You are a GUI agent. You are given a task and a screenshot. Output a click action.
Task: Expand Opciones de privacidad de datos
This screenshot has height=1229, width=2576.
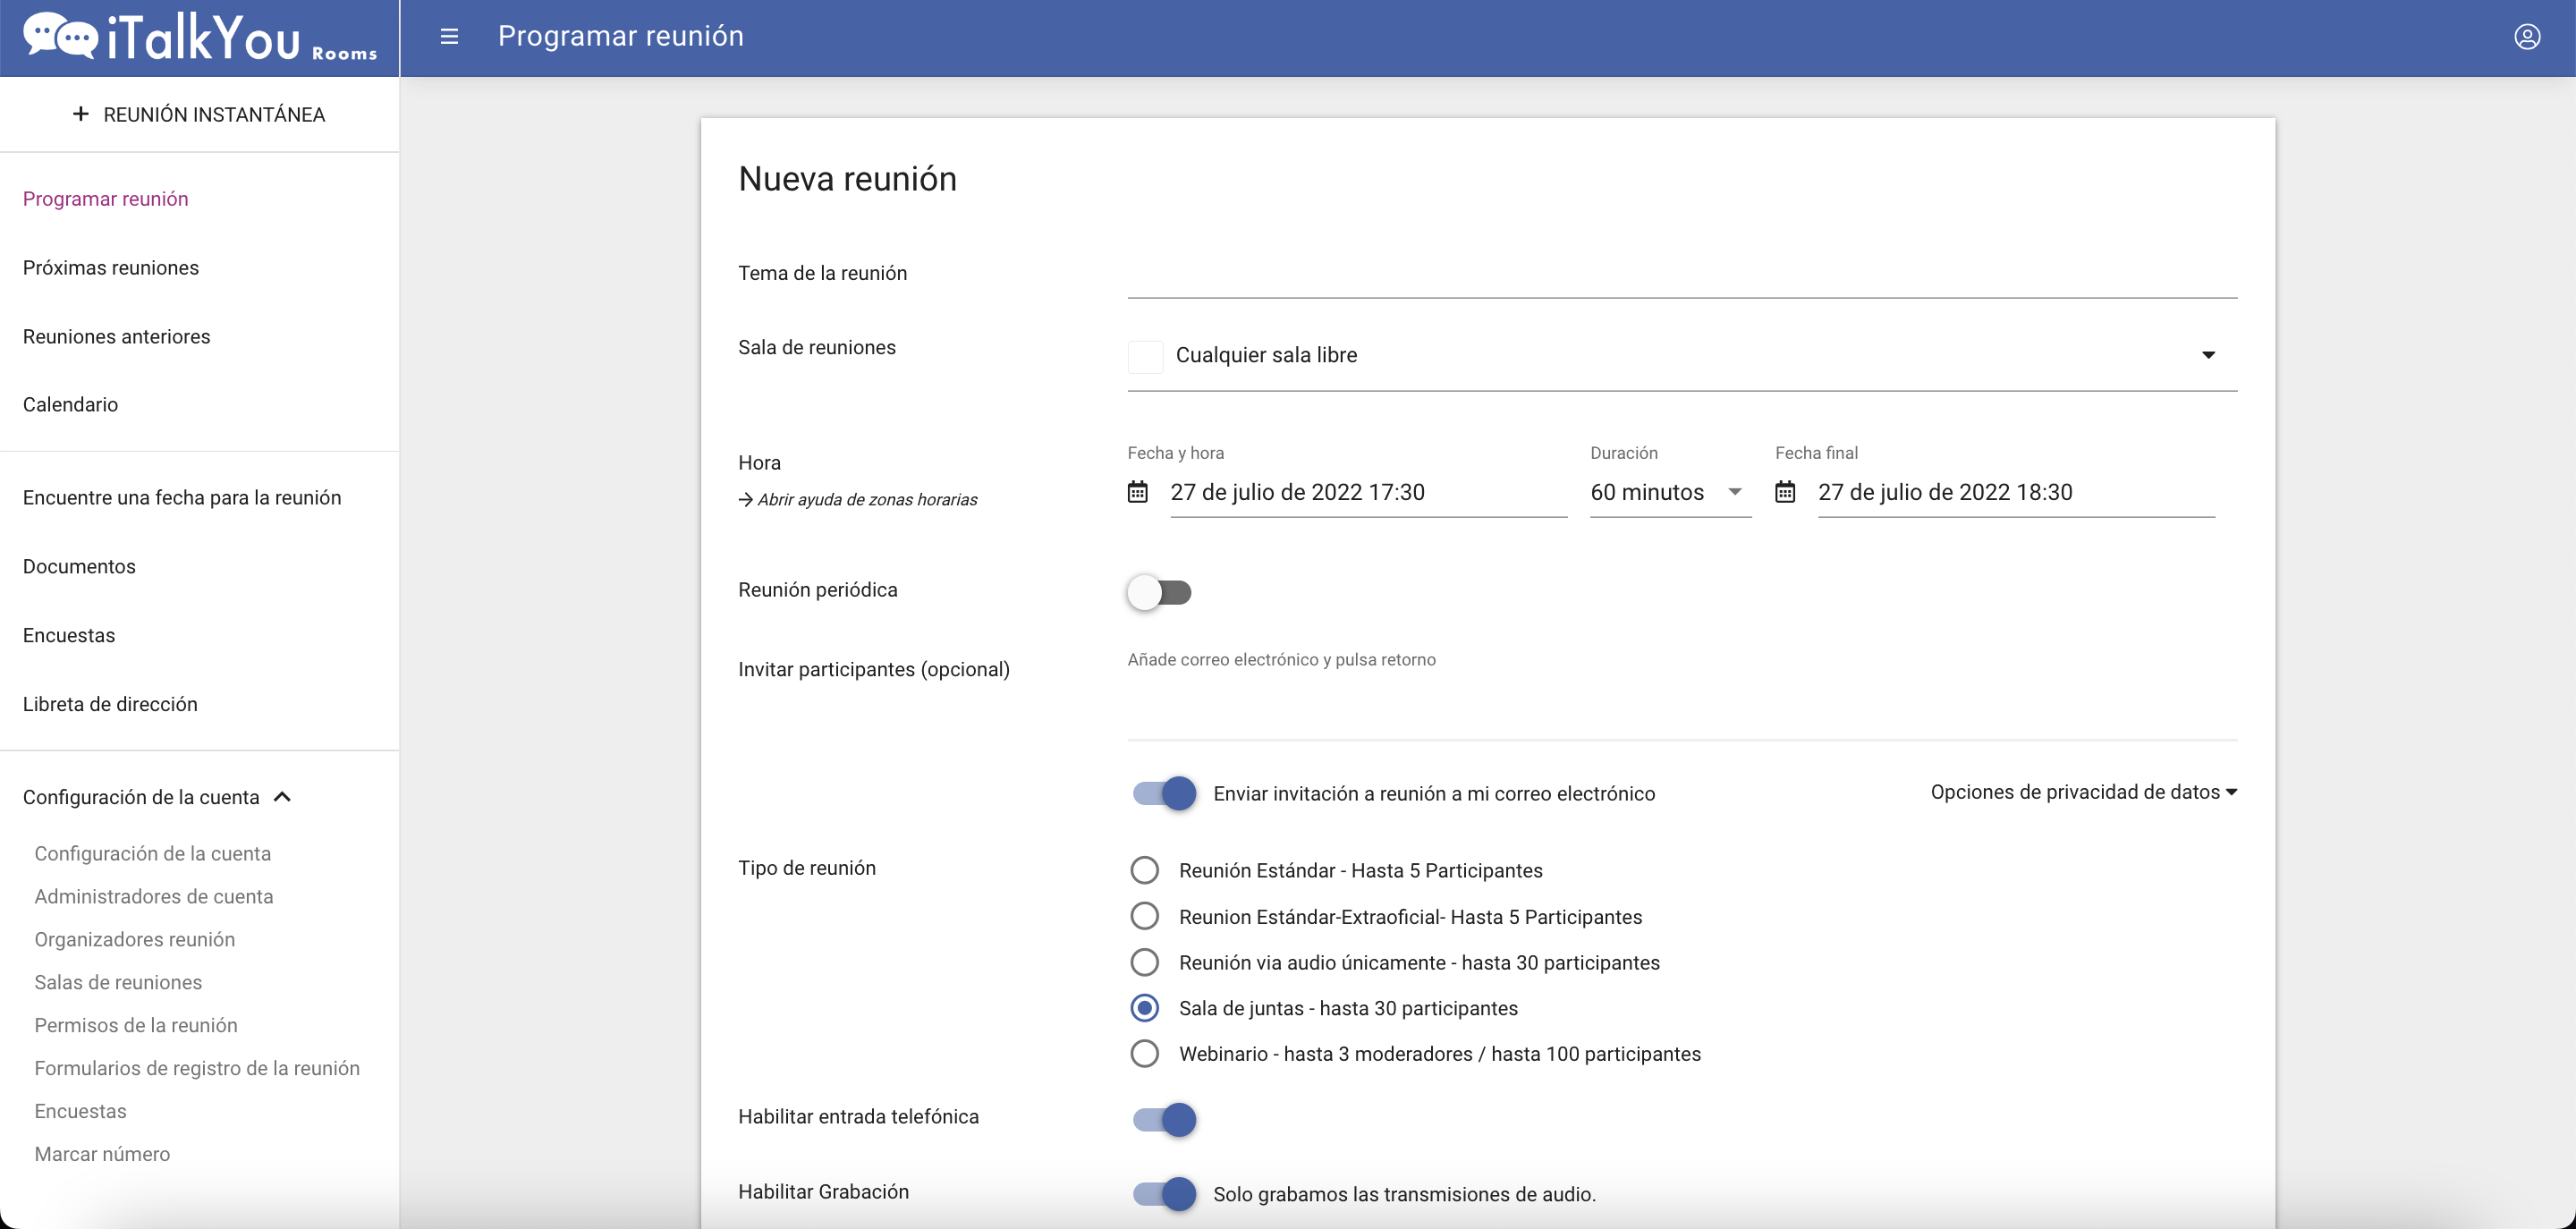[x=2083, y=792]
